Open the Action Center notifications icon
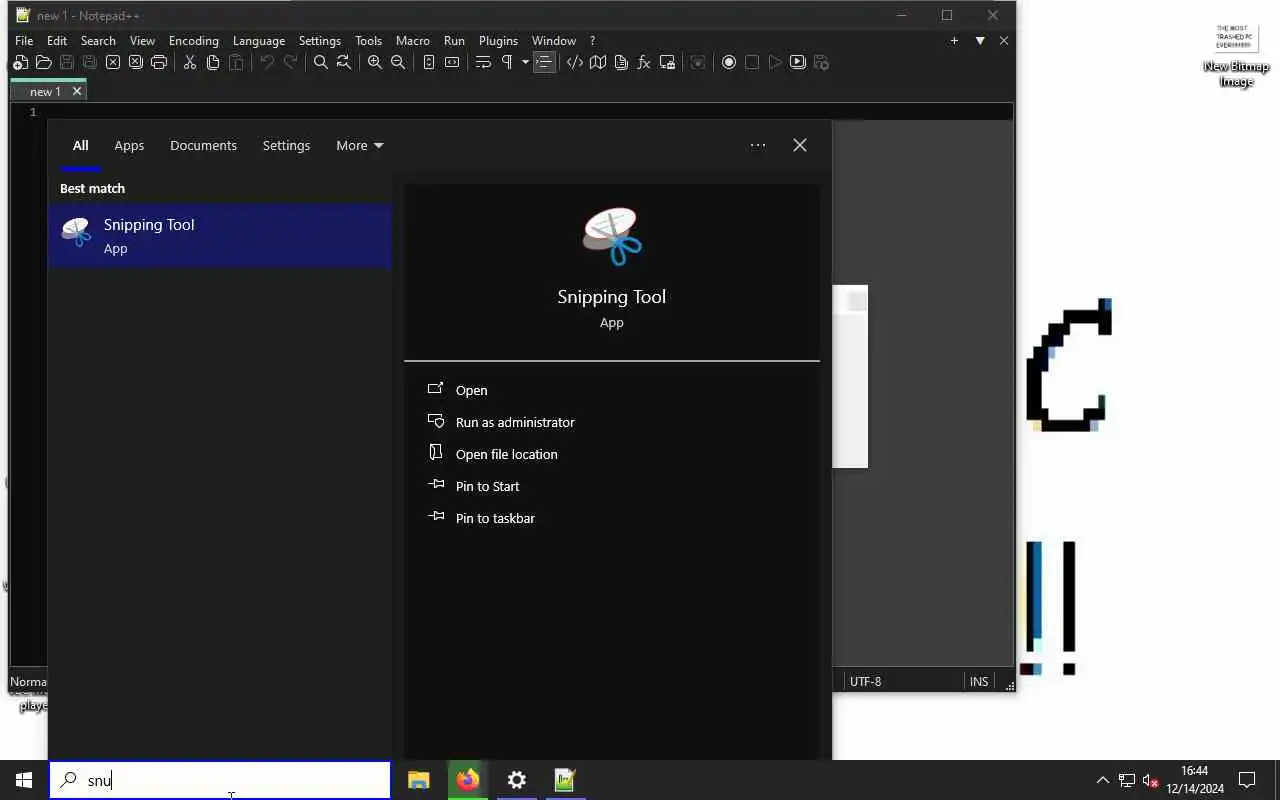Image resolution: width=1280 pixels, height=800 pixels. pyautogui.click(x=1247, y=780)
